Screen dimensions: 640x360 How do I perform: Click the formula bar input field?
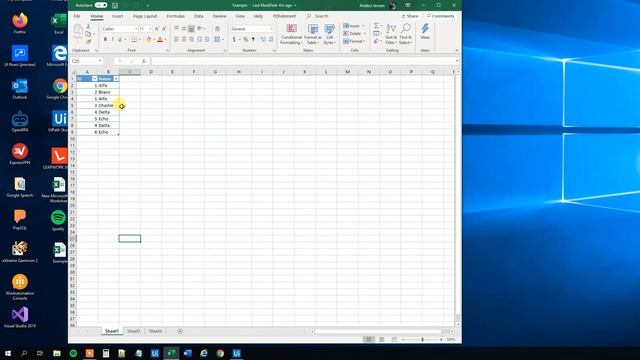pos(303,61)
